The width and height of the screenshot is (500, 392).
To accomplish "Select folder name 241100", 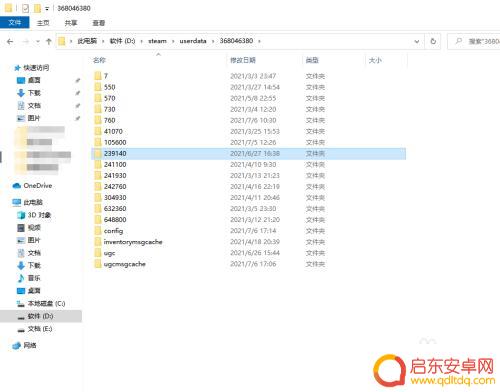I will click(x=115, y=164).
